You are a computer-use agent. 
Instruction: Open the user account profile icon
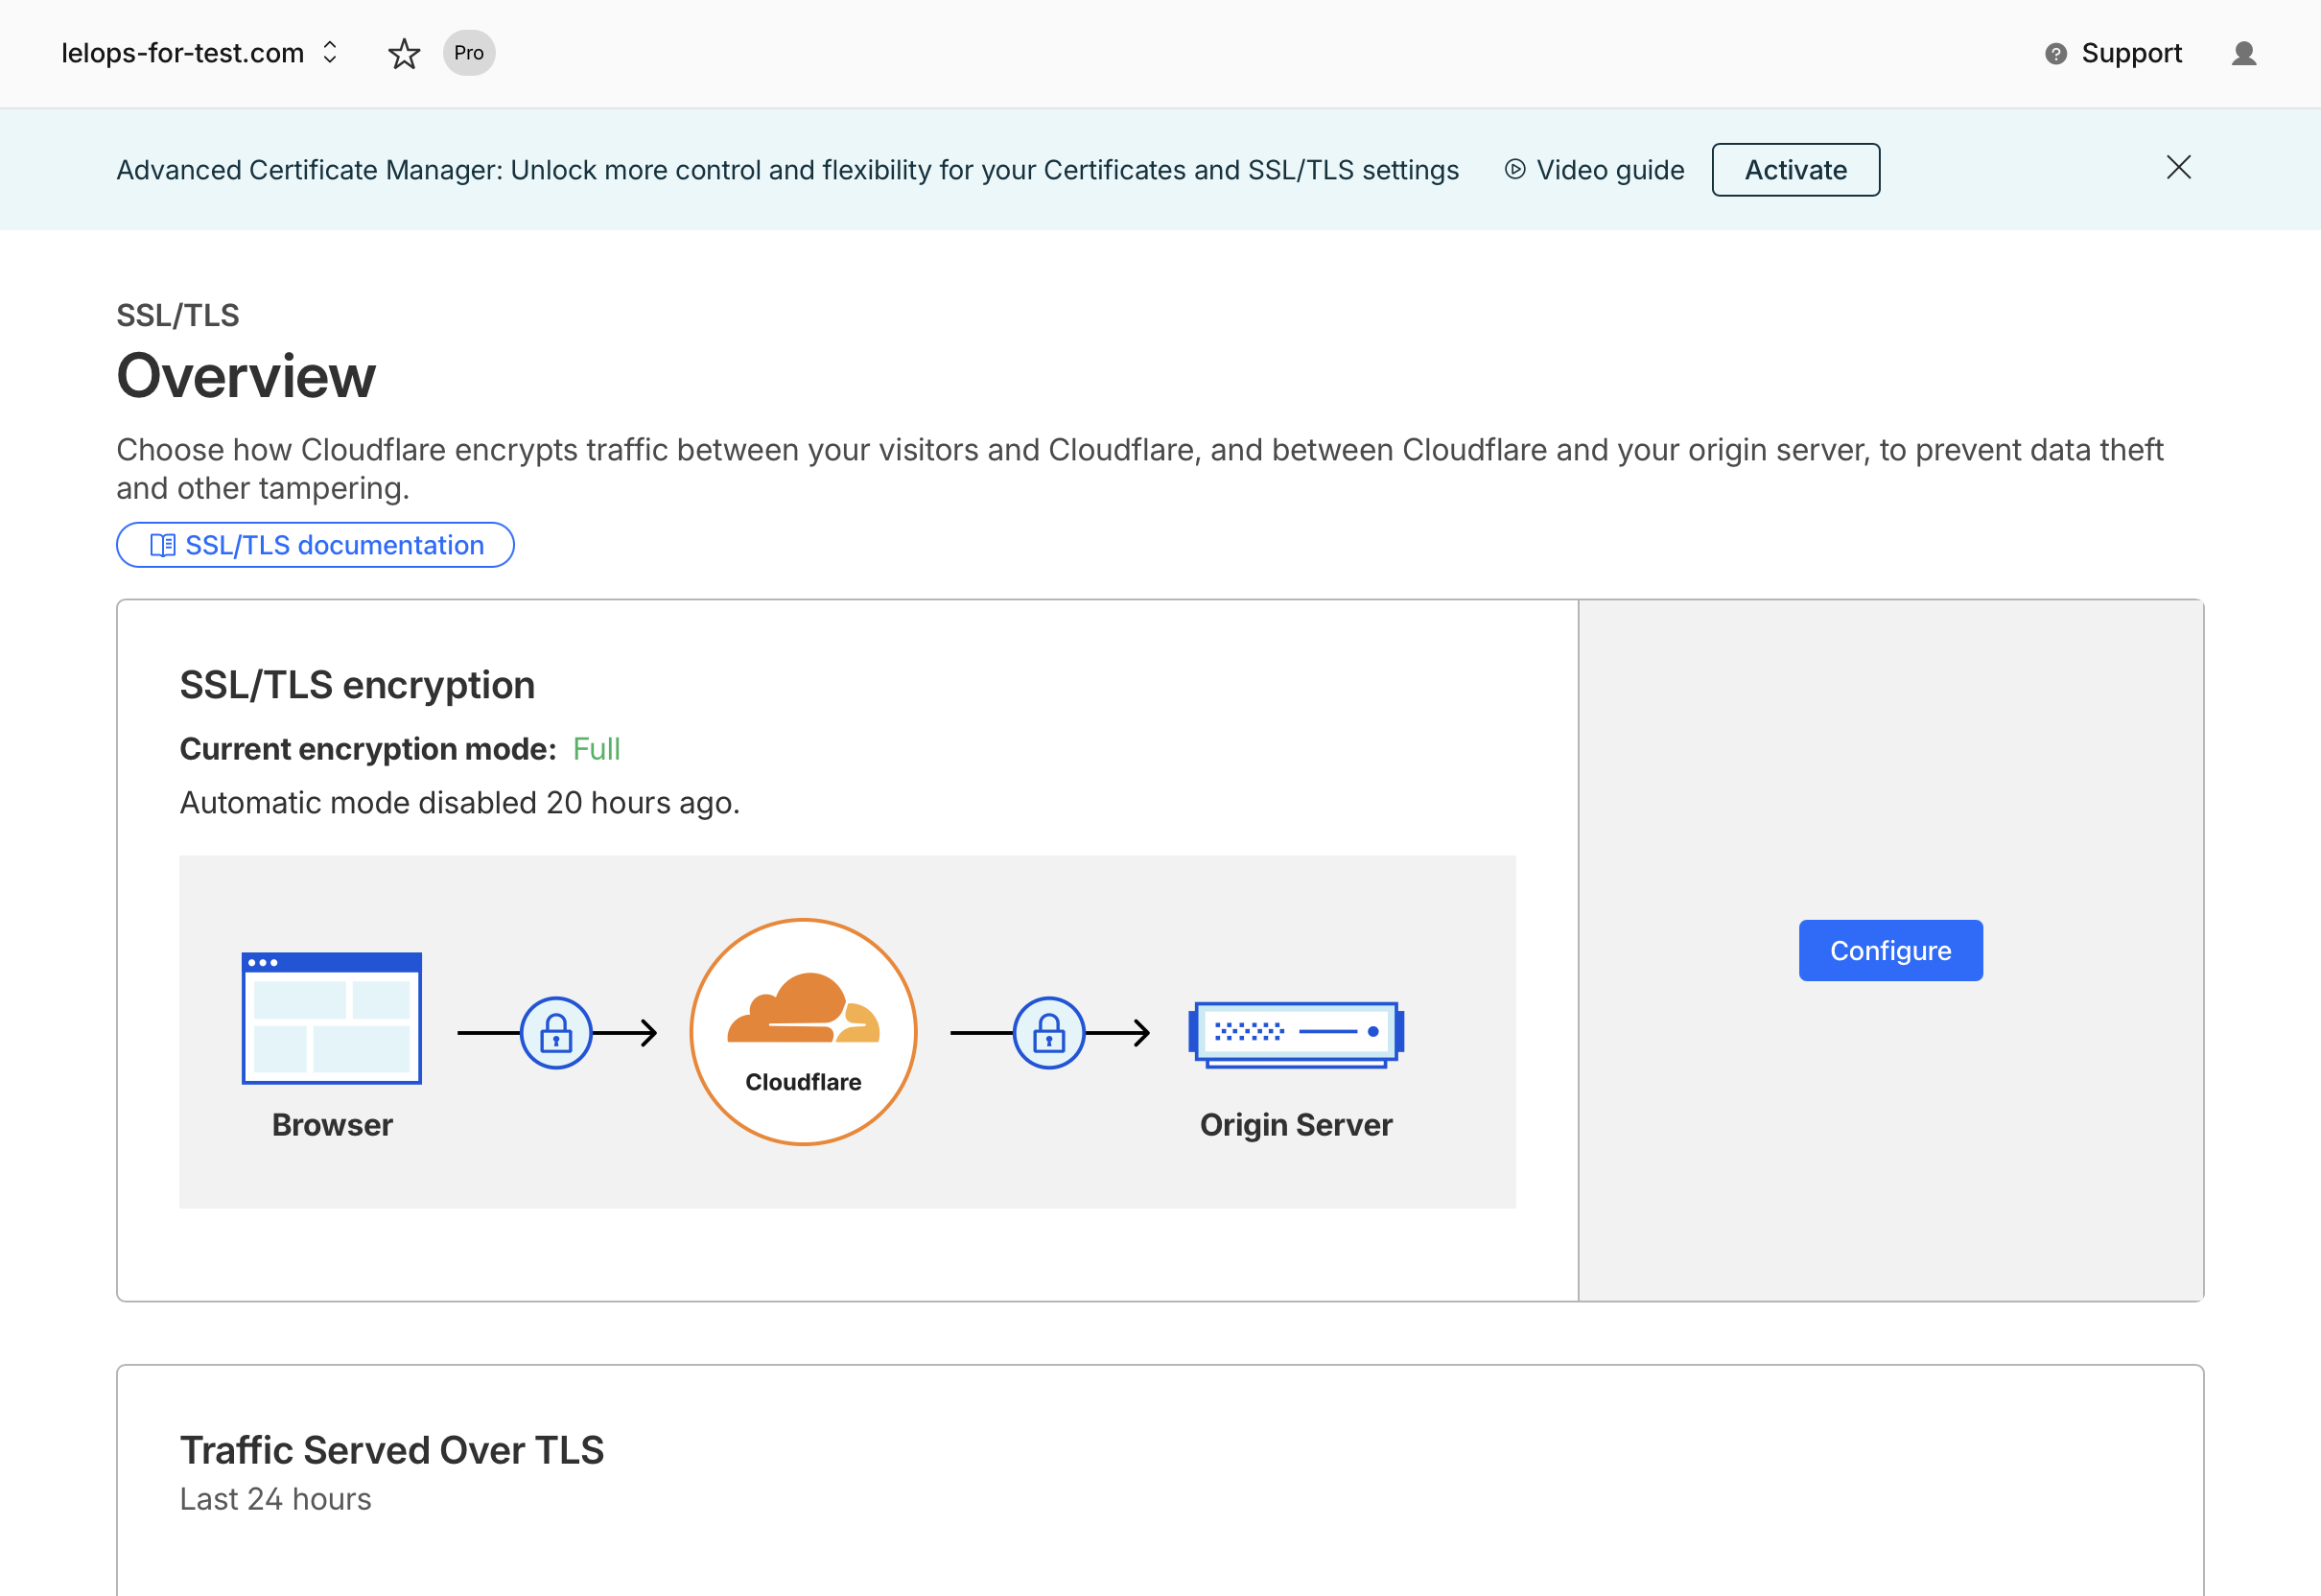pos(2244,53)
